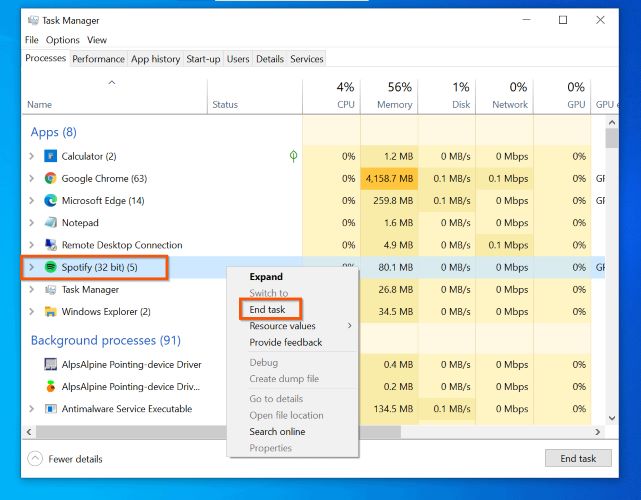Viewport: 641px width, 500px height.
Task: Expand the Remote Desktop Connection row
Action: point(31,244)
